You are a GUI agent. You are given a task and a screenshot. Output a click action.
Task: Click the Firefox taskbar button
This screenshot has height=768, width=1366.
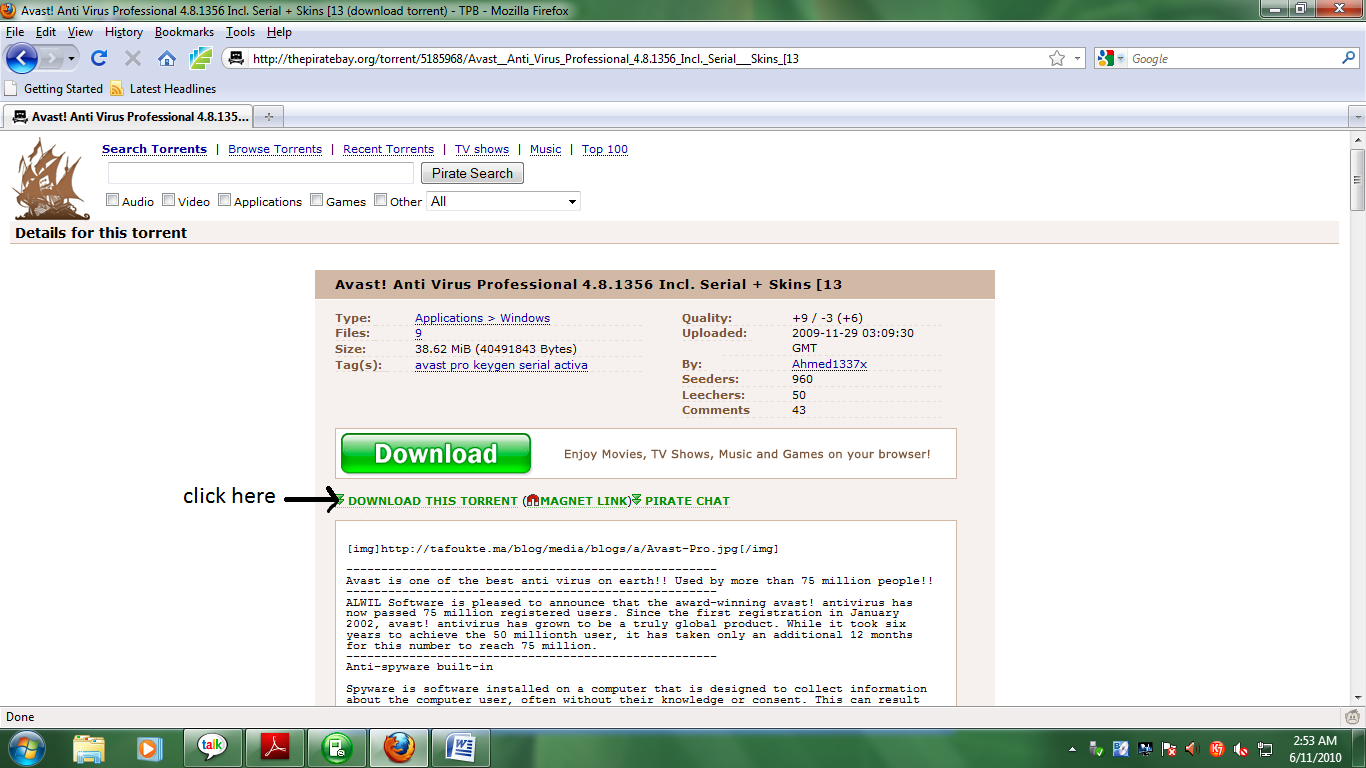(x=398, y=748)
